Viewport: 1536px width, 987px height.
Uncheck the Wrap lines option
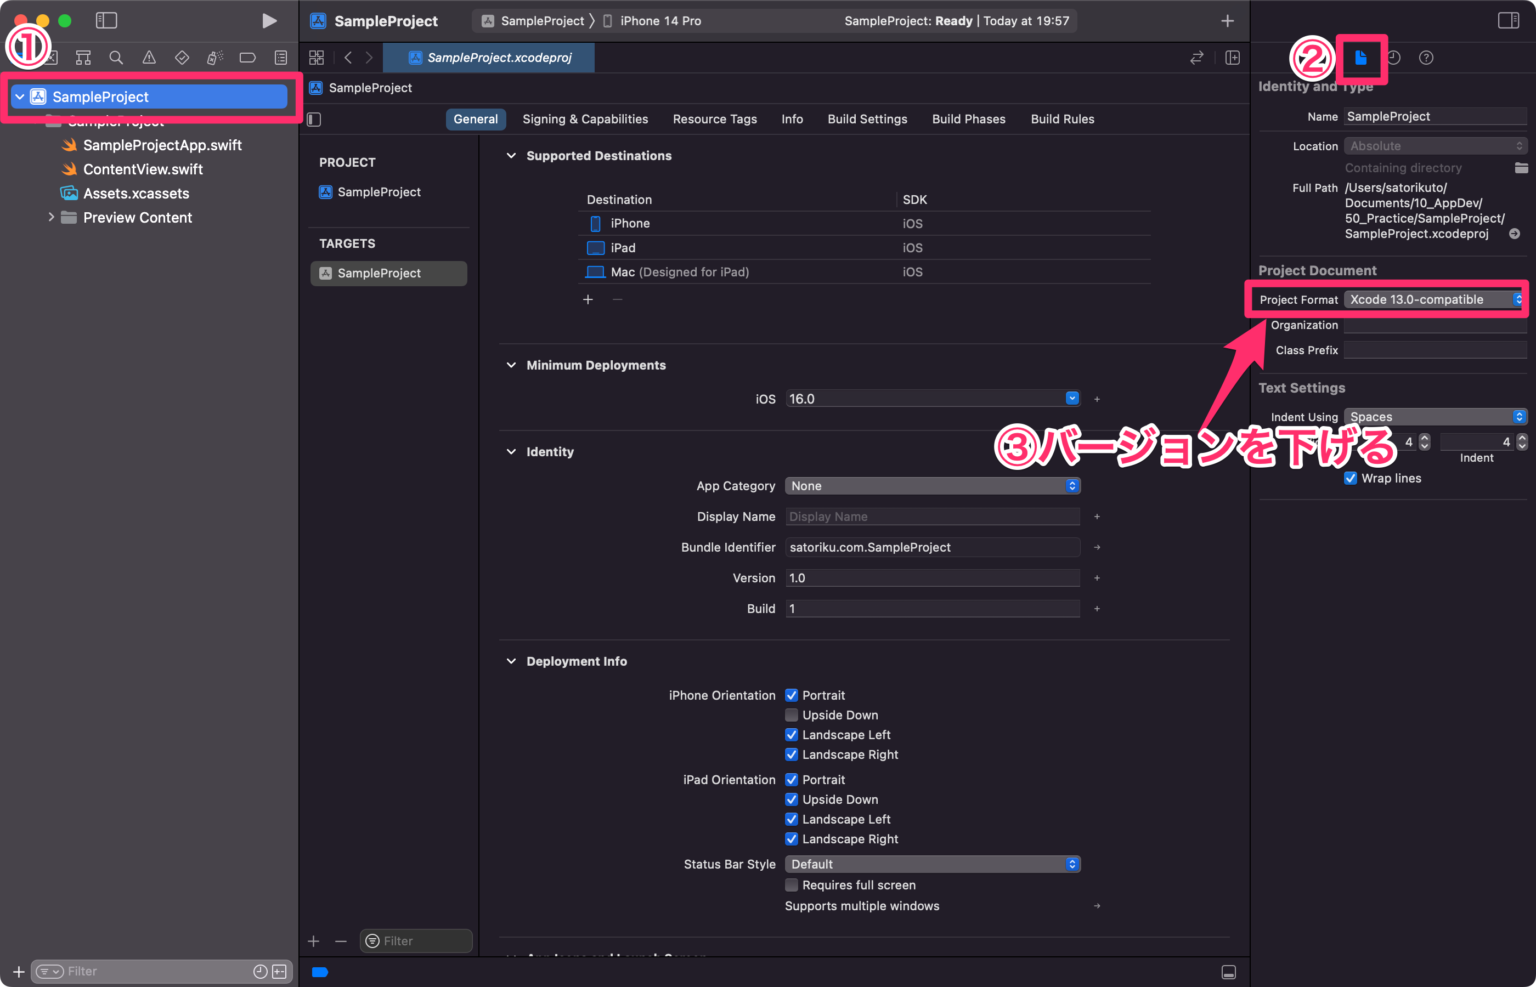coord(1351,478)
